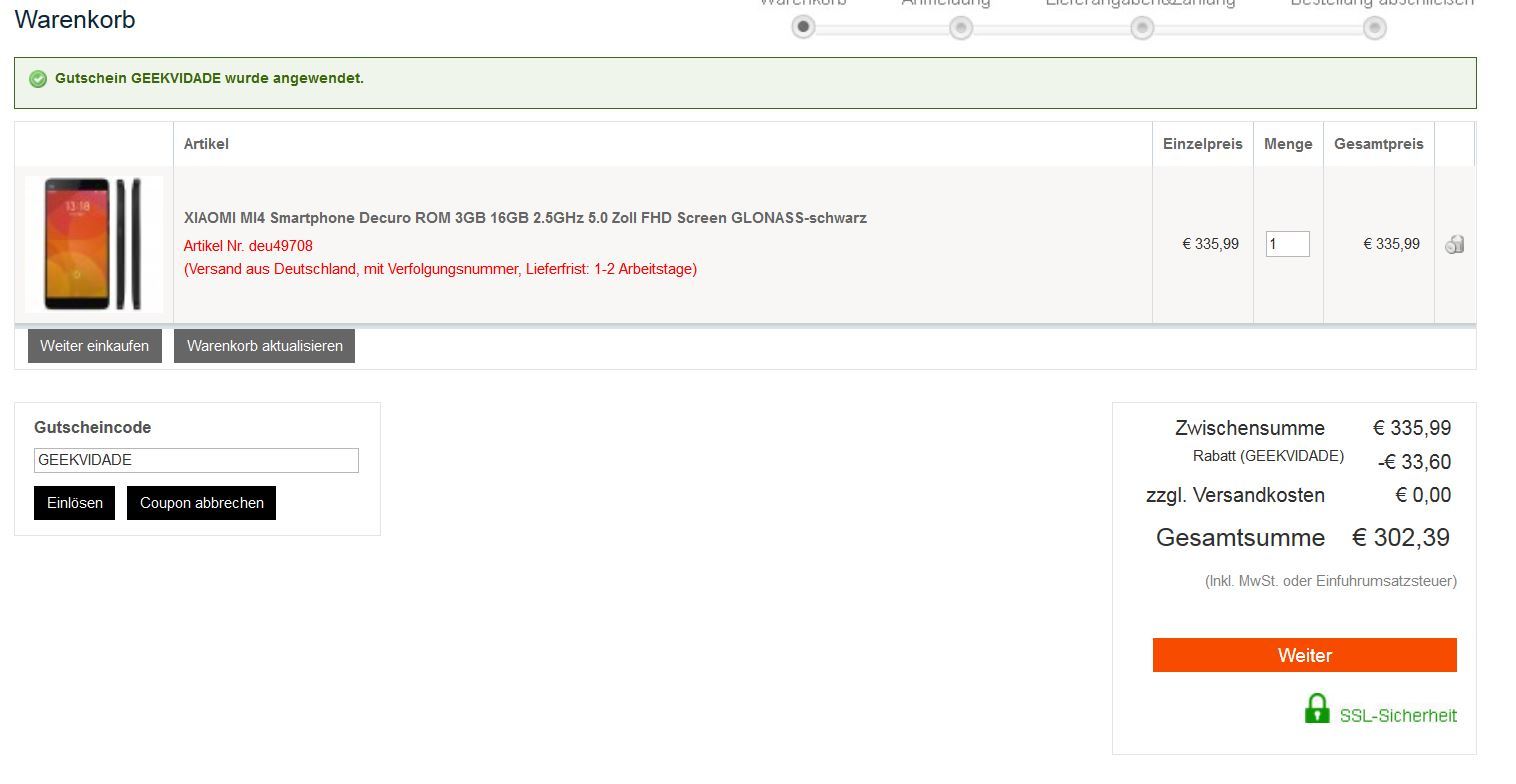Select the Bestellung abschließen step circle
Viewport: 1516px width, 784px height.
coord(1375,27)
